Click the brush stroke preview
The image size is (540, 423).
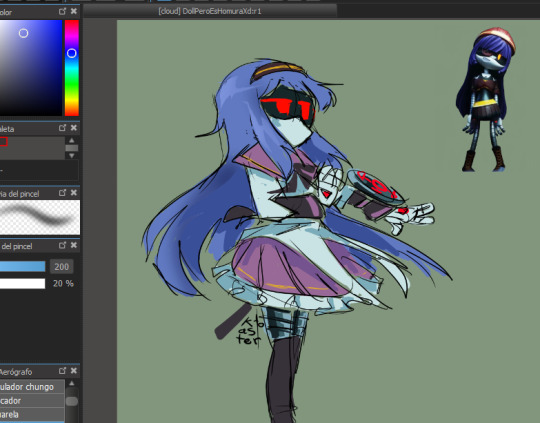[40, 217]
